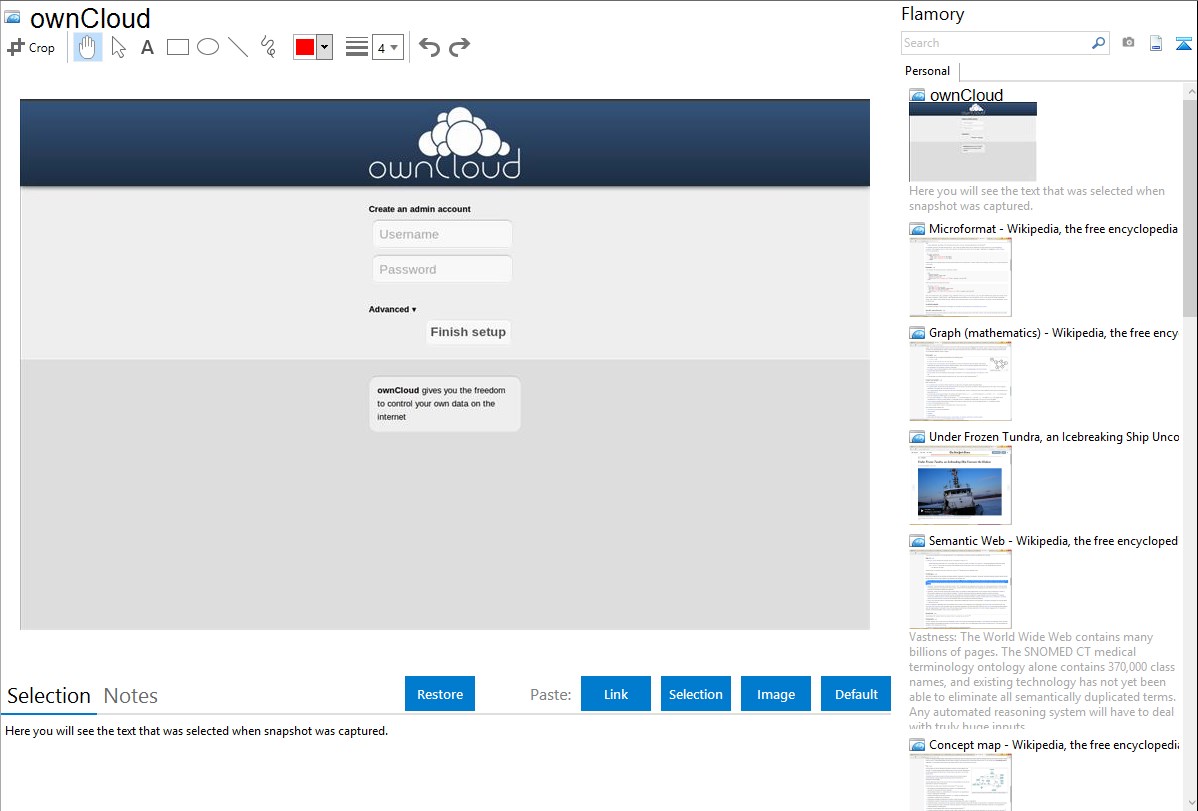Image resolution: width=1198 pixels, height=811 pixels.
Task: Redo the last annotation
Action: click(459, 47)
